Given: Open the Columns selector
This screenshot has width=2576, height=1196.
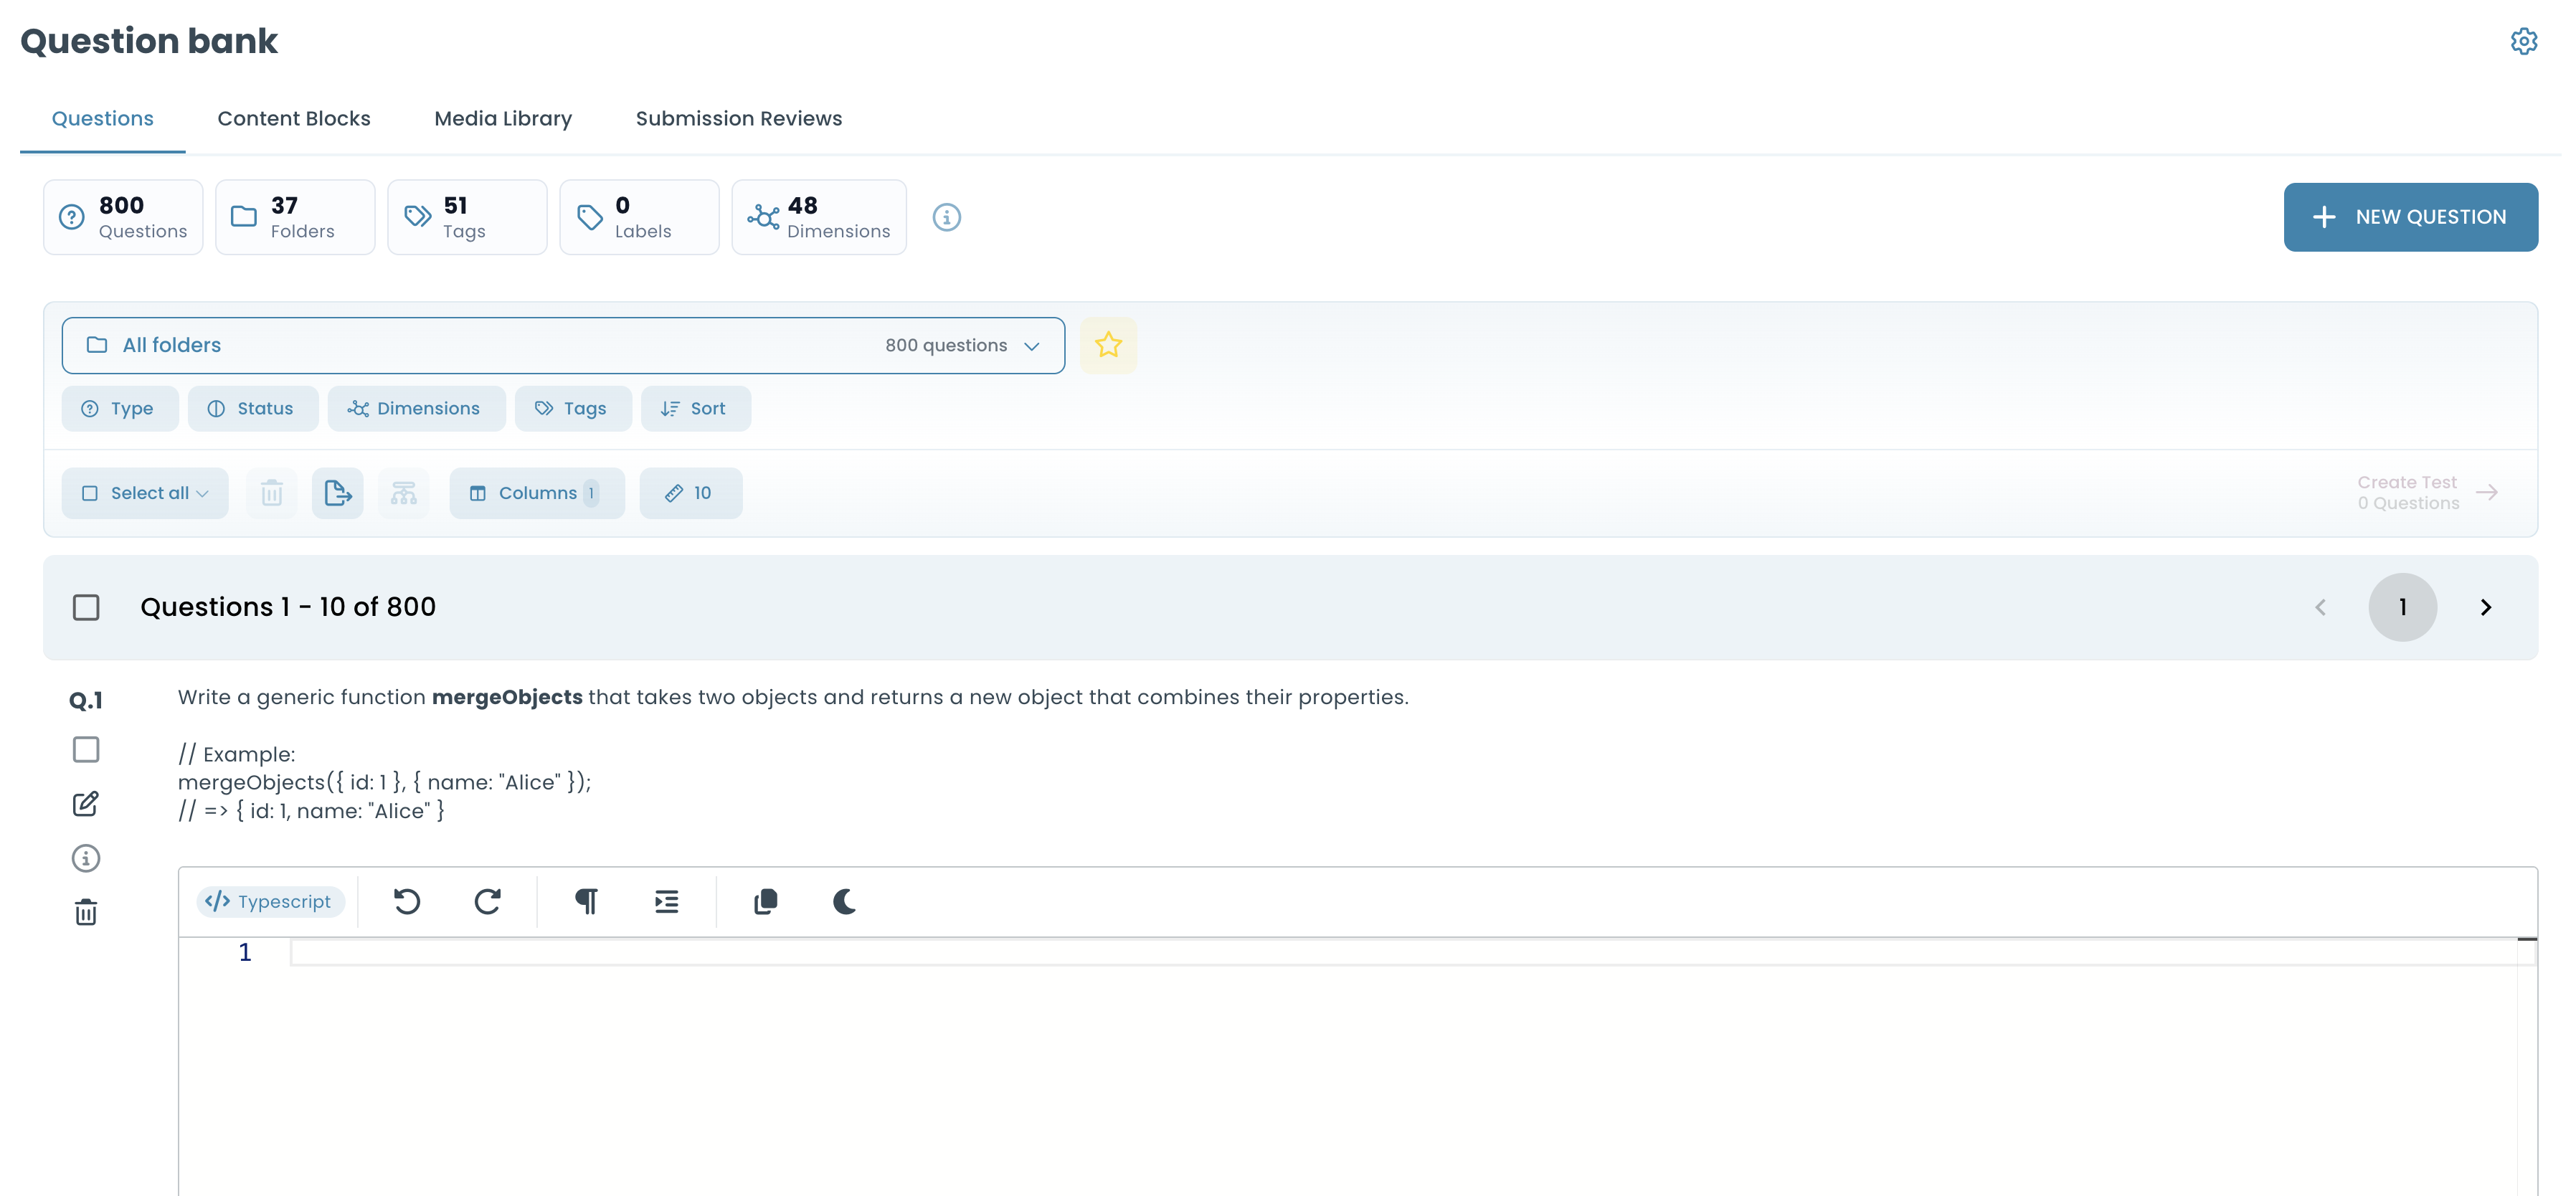Looking at the screenshot, I should coord(537,493).
